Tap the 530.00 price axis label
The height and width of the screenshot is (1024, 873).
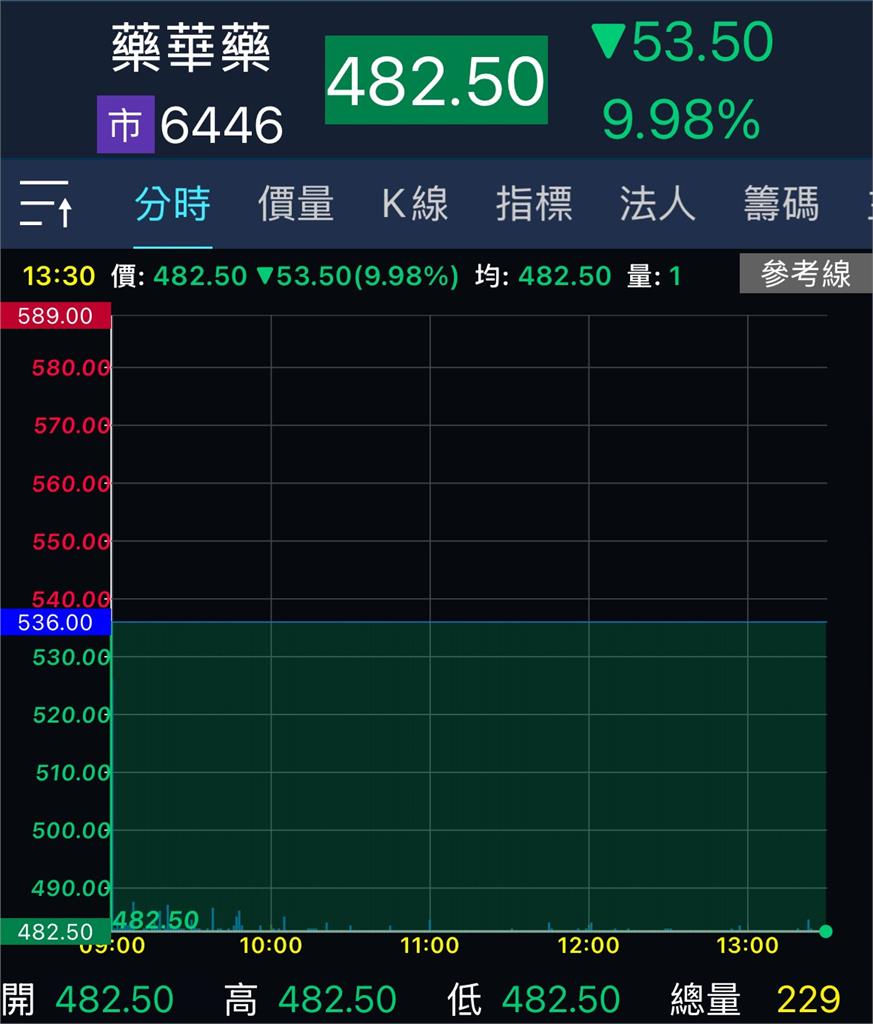coord(71,657)
